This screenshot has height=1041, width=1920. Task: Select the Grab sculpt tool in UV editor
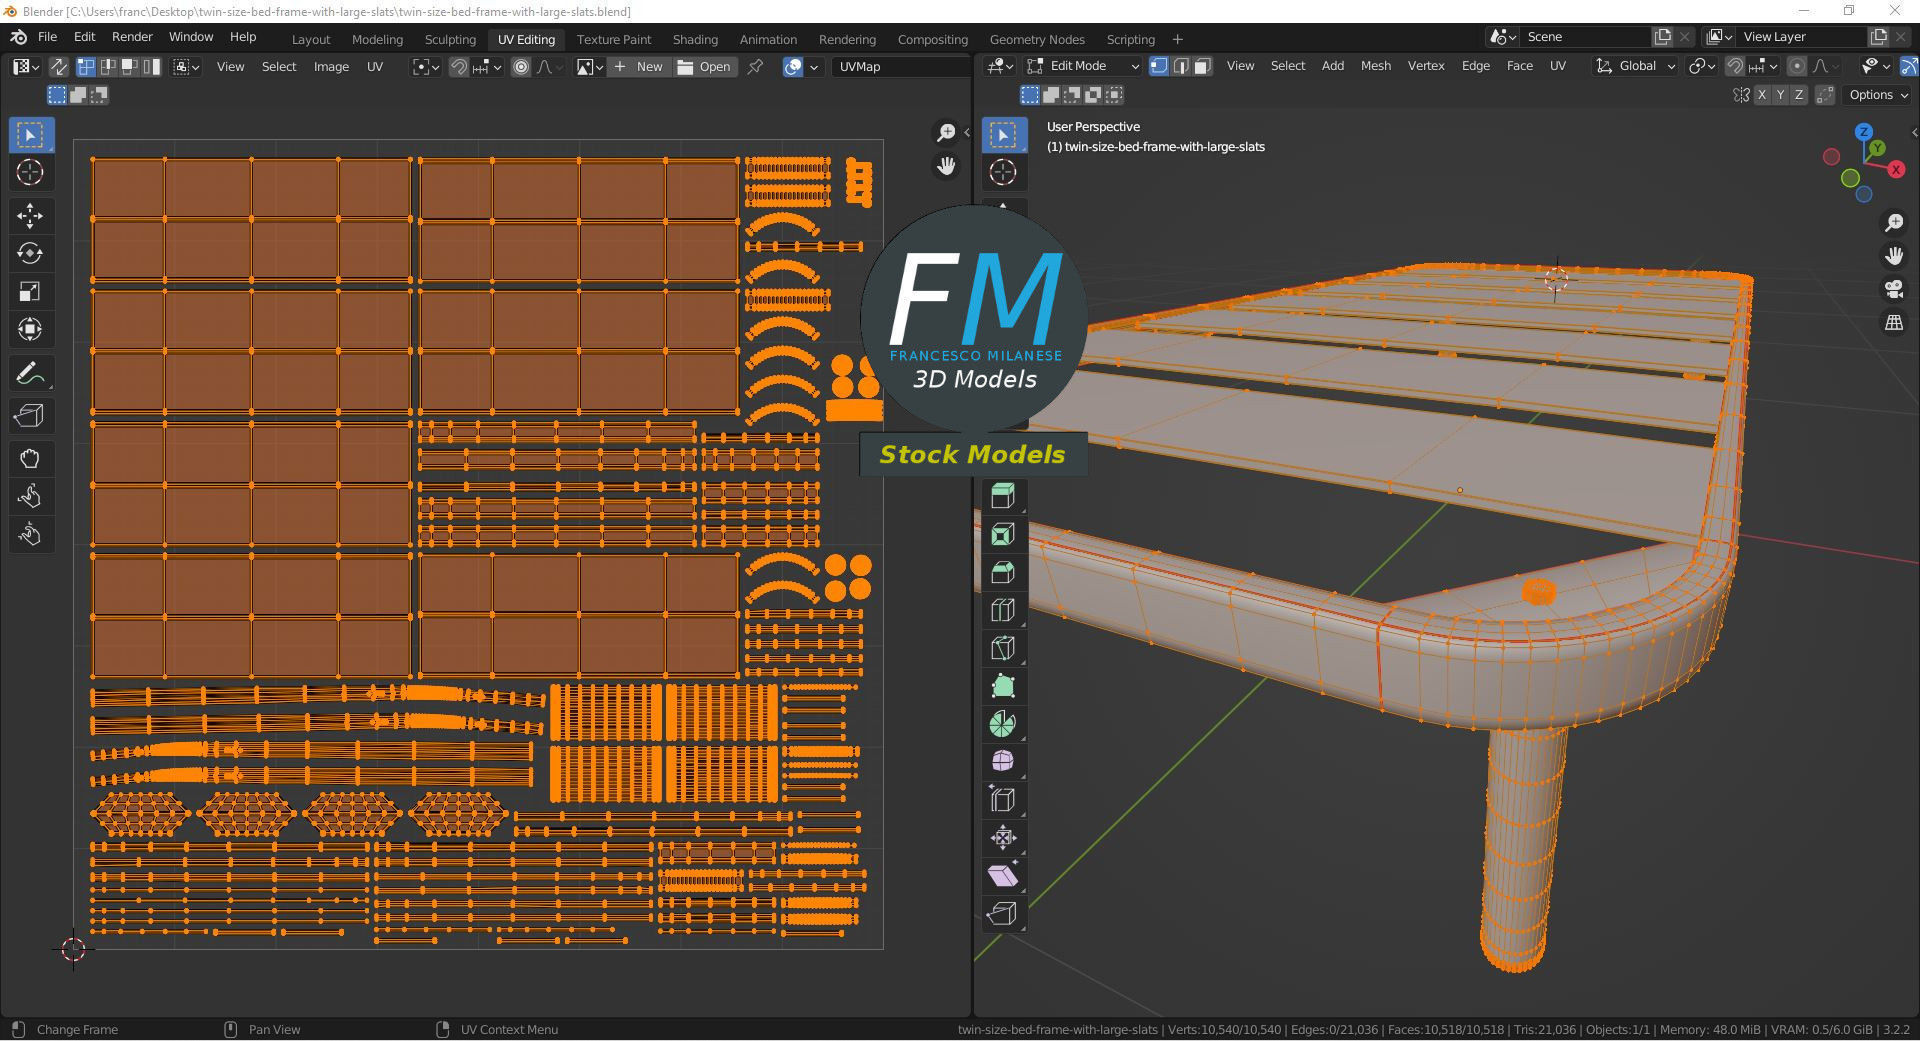click(30, 459)
